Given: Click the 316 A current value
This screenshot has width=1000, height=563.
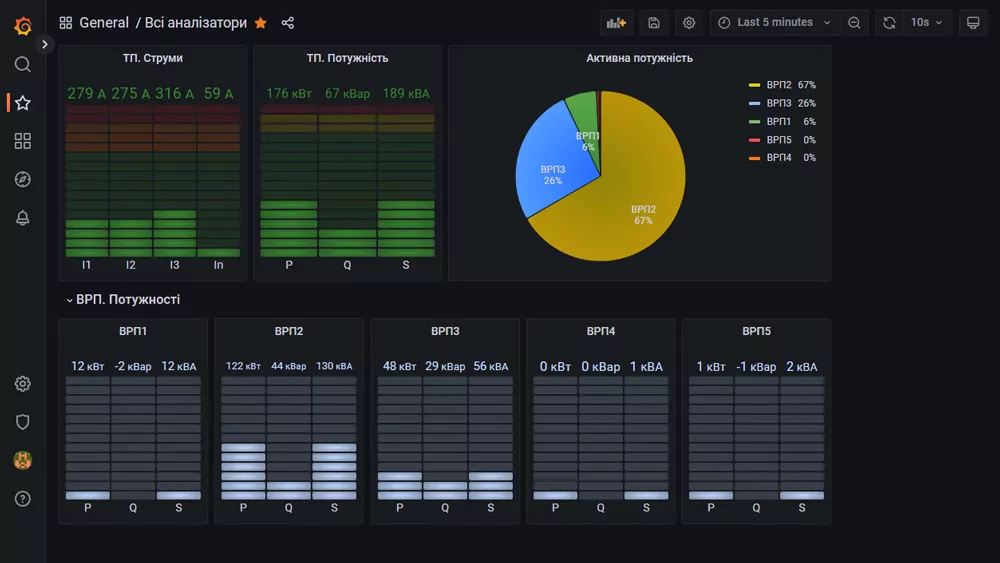Looking at the screenshot, I should pyautogui.click(x=174, y=94).
